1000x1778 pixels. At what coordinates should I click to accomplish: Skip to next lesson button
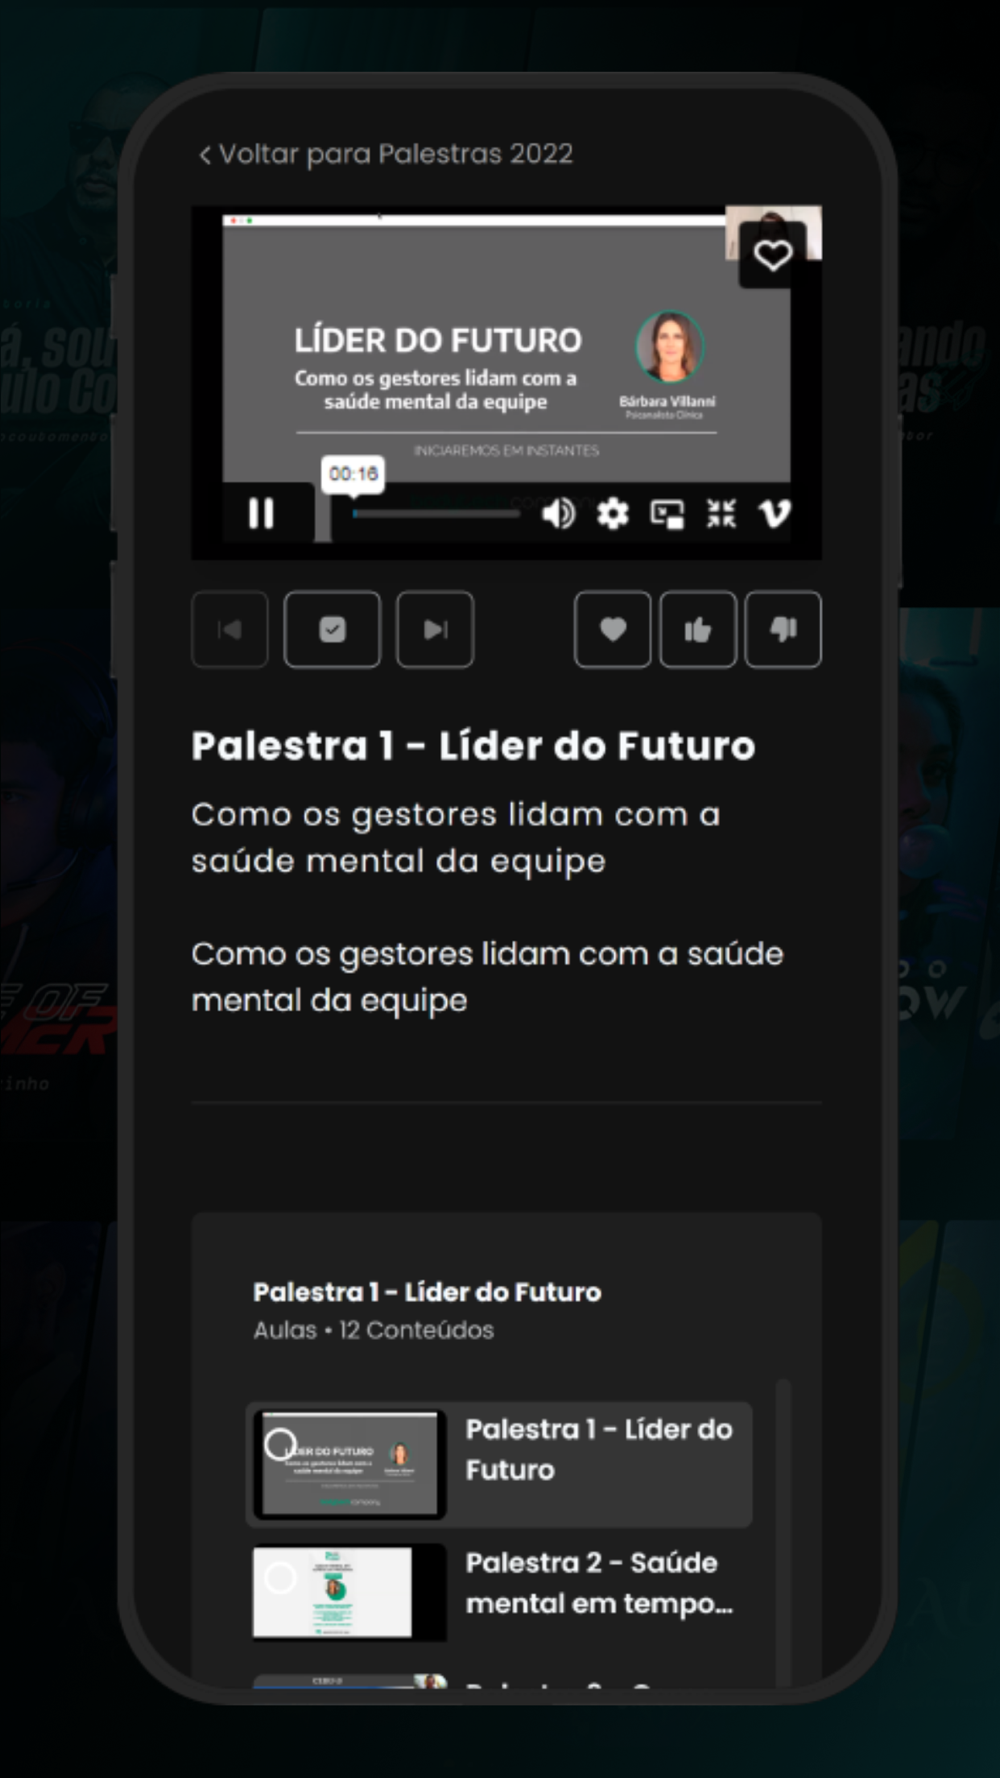click(x=435, y=629)
